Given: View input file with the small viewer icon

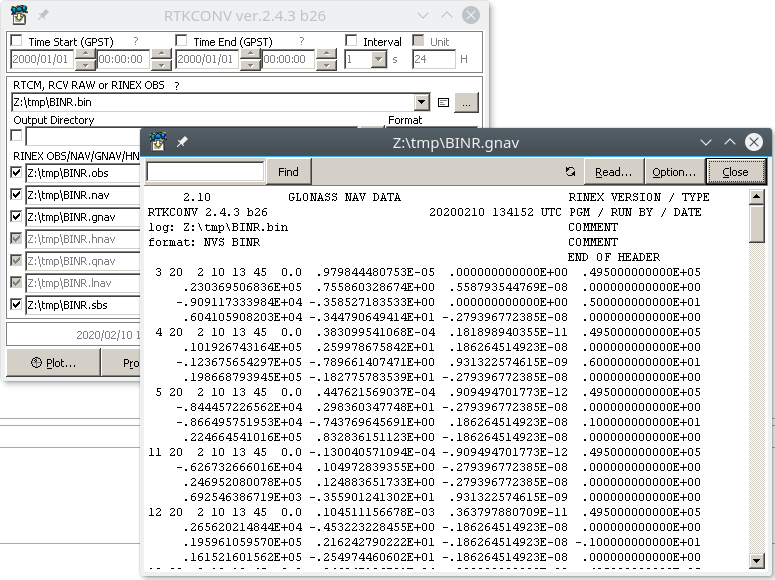Looking at the screenshot, I should coord(443,102).
